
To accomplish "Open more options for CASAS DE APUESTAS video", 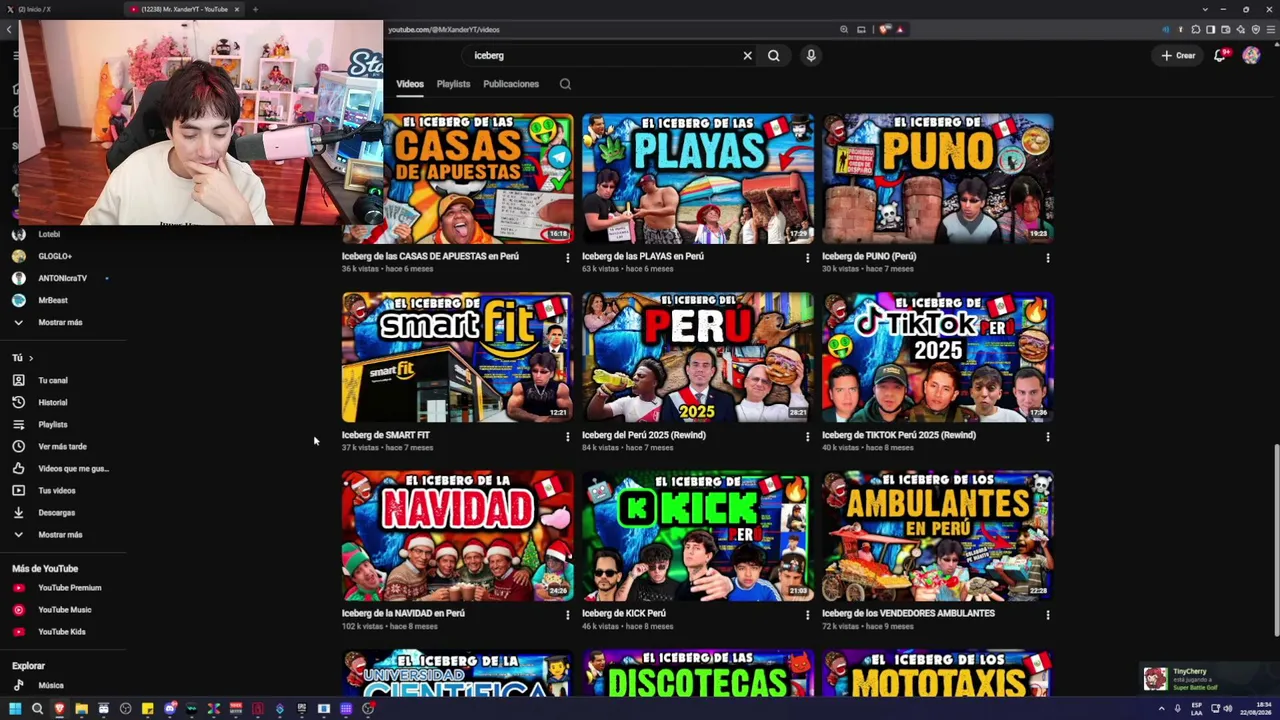I will click(x=567, y=258).
